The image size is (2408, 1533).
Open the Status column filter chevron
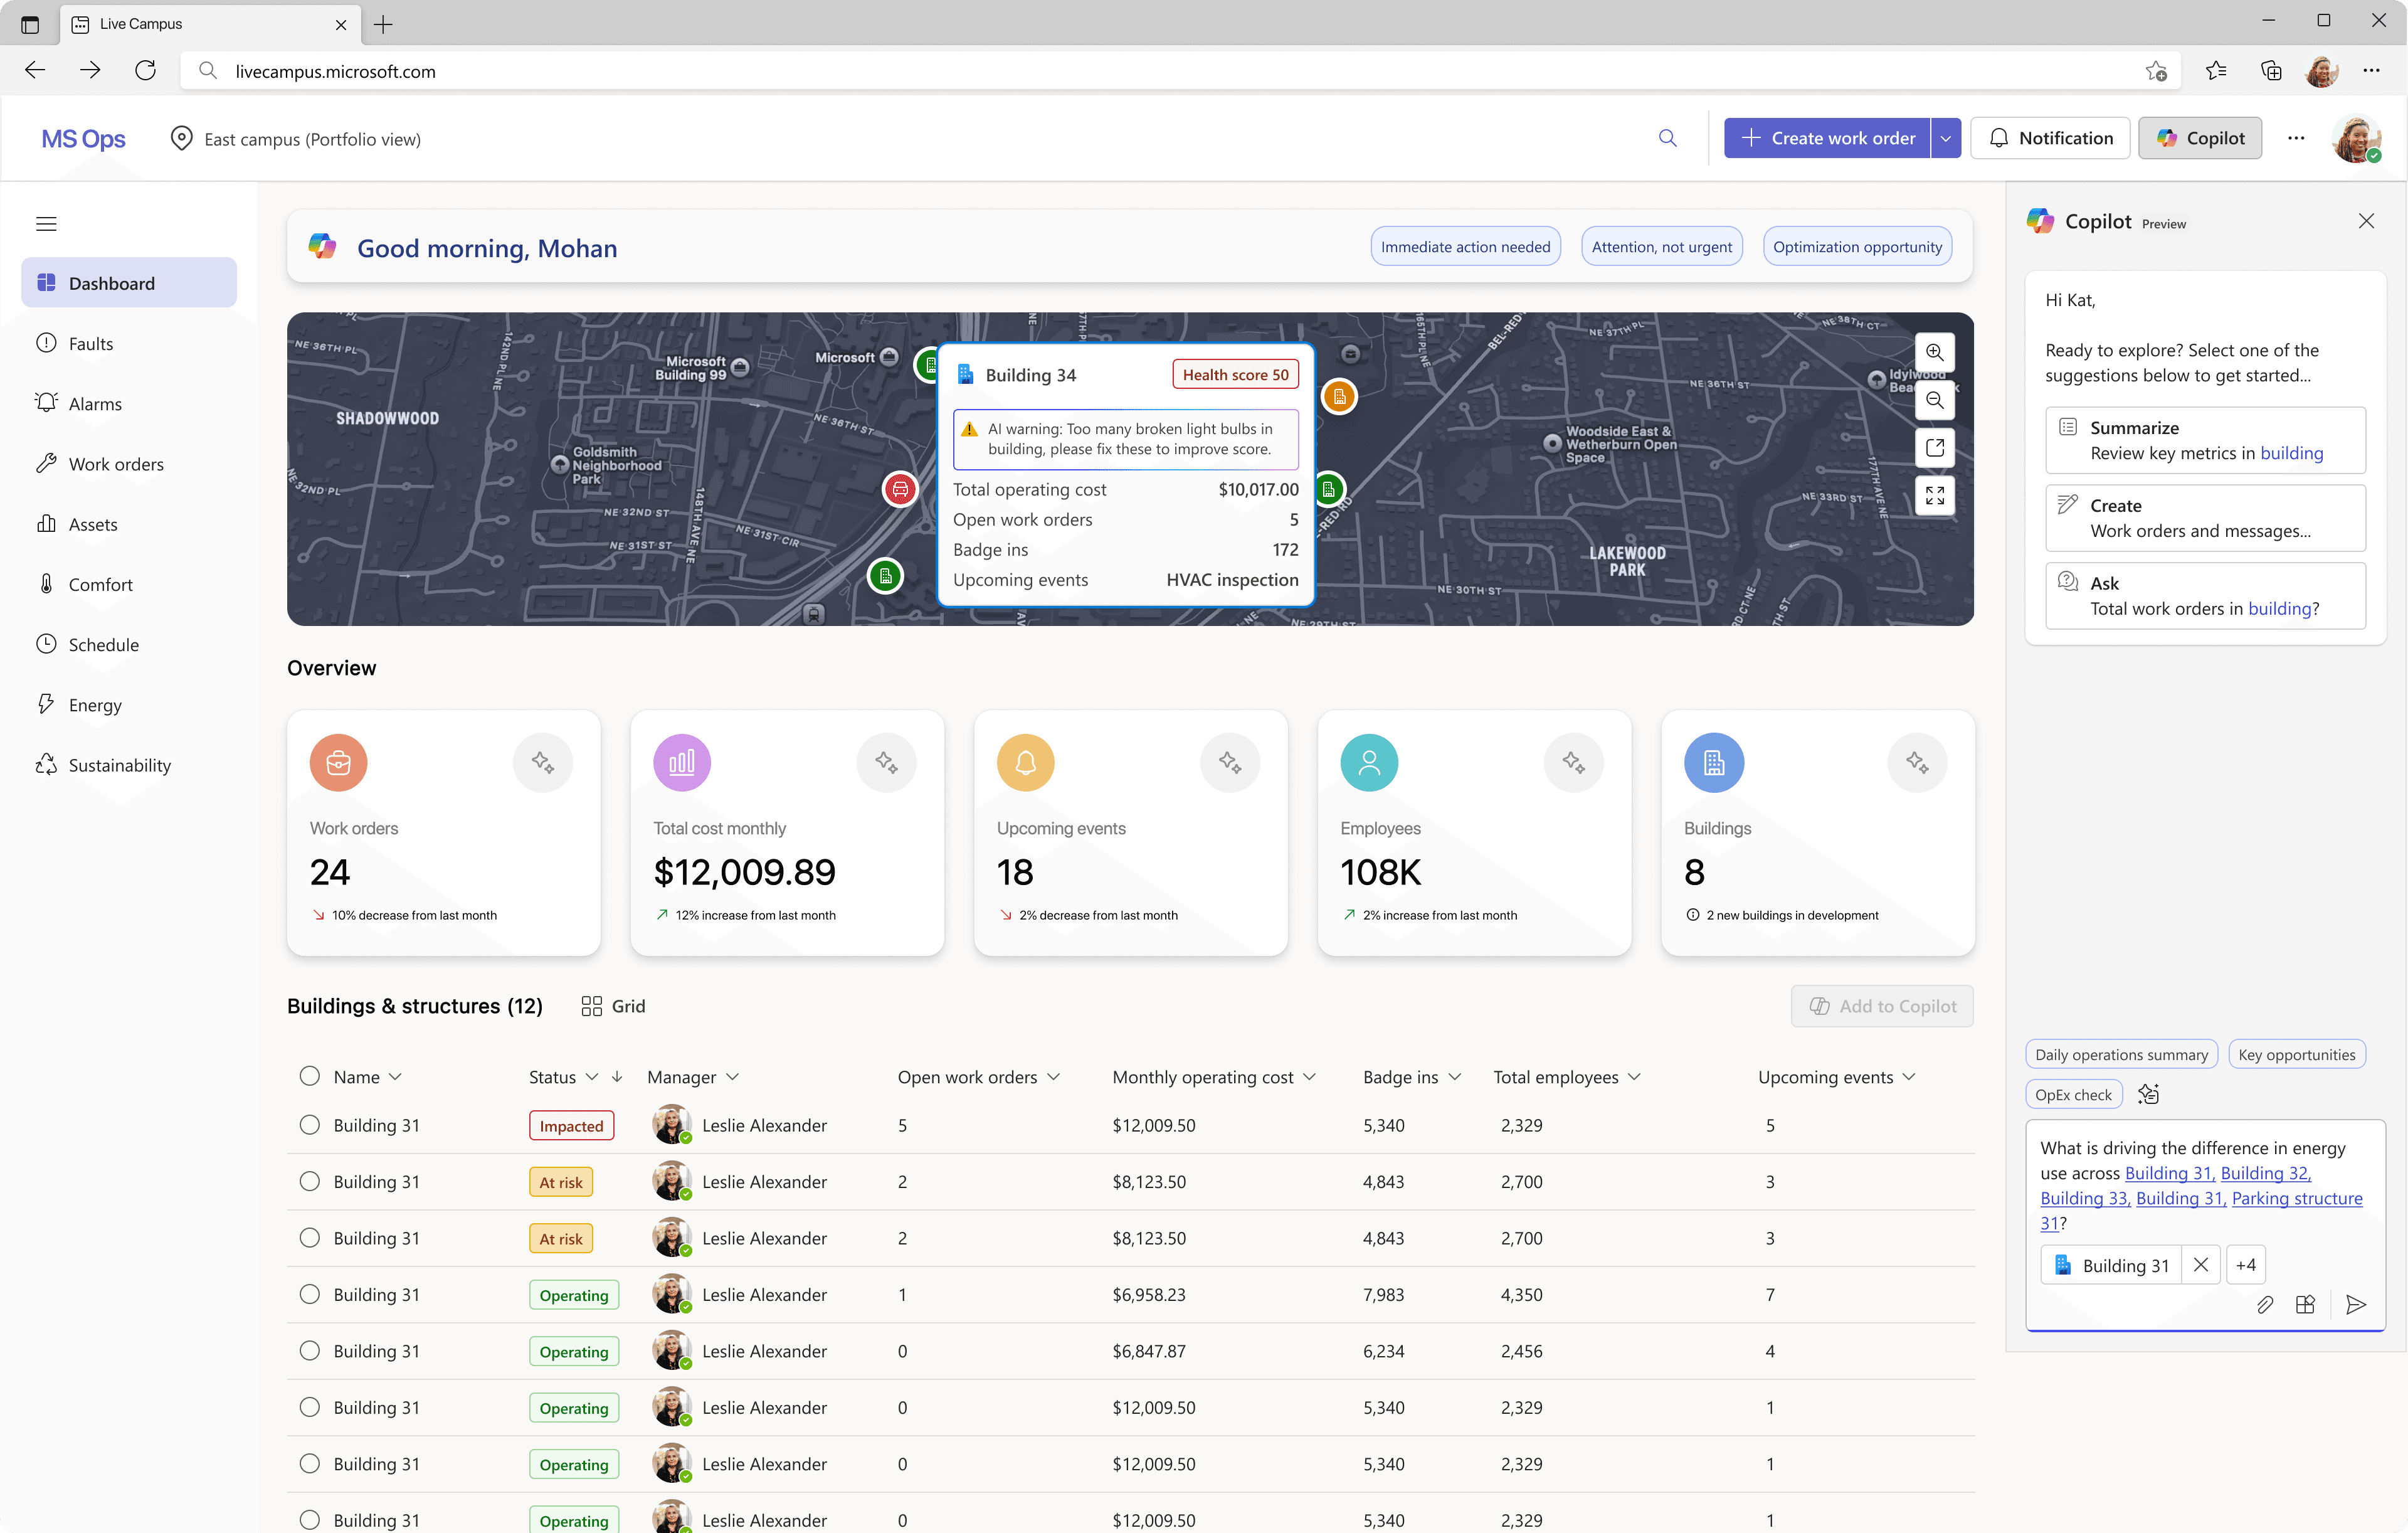tap(592, 1077)
